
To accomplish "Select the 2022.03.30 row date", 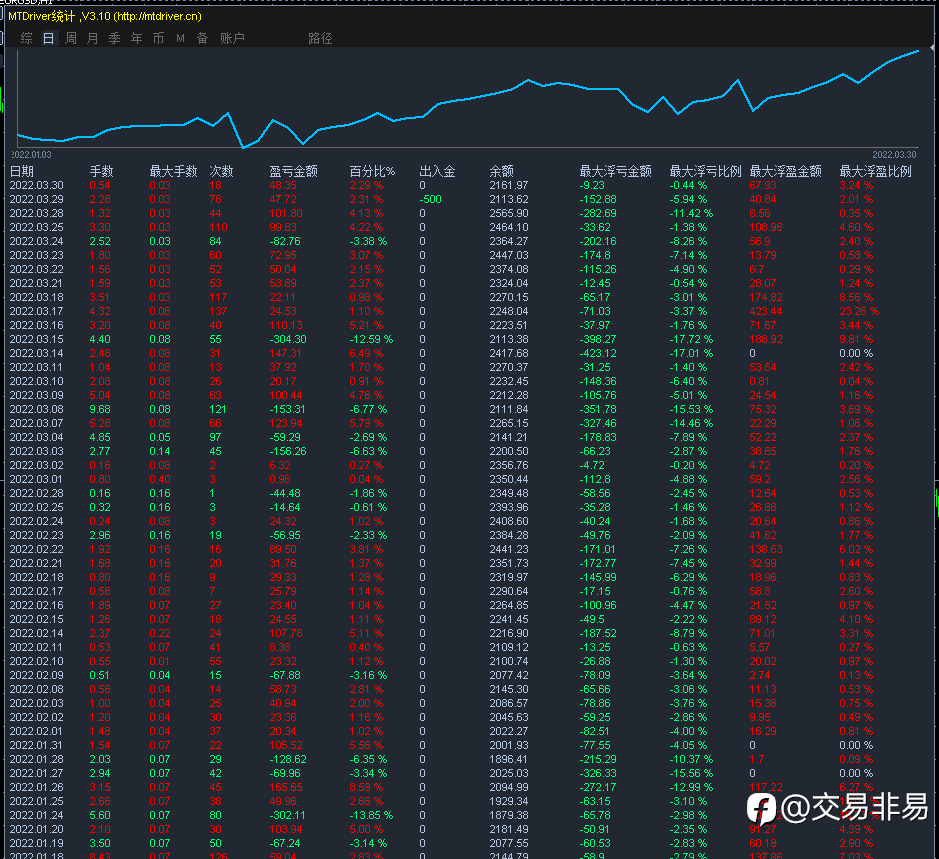I will click(x=36, y=185).
